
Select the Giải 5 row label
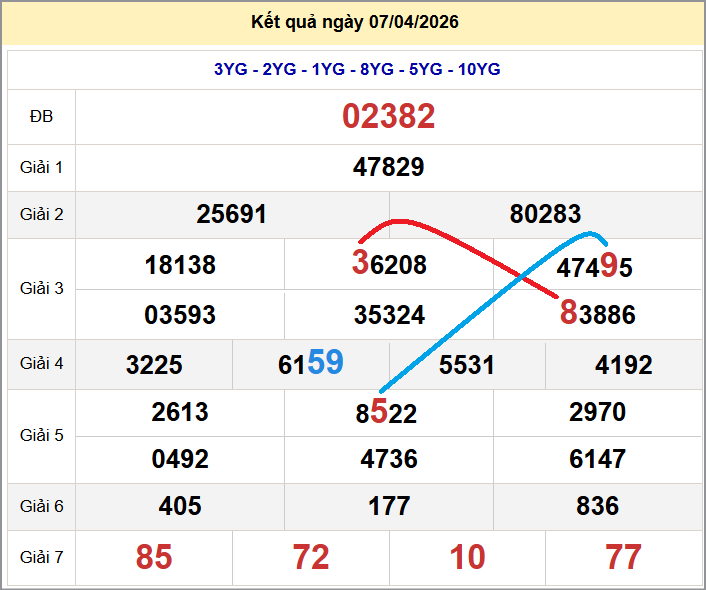(x=41, y=435)
